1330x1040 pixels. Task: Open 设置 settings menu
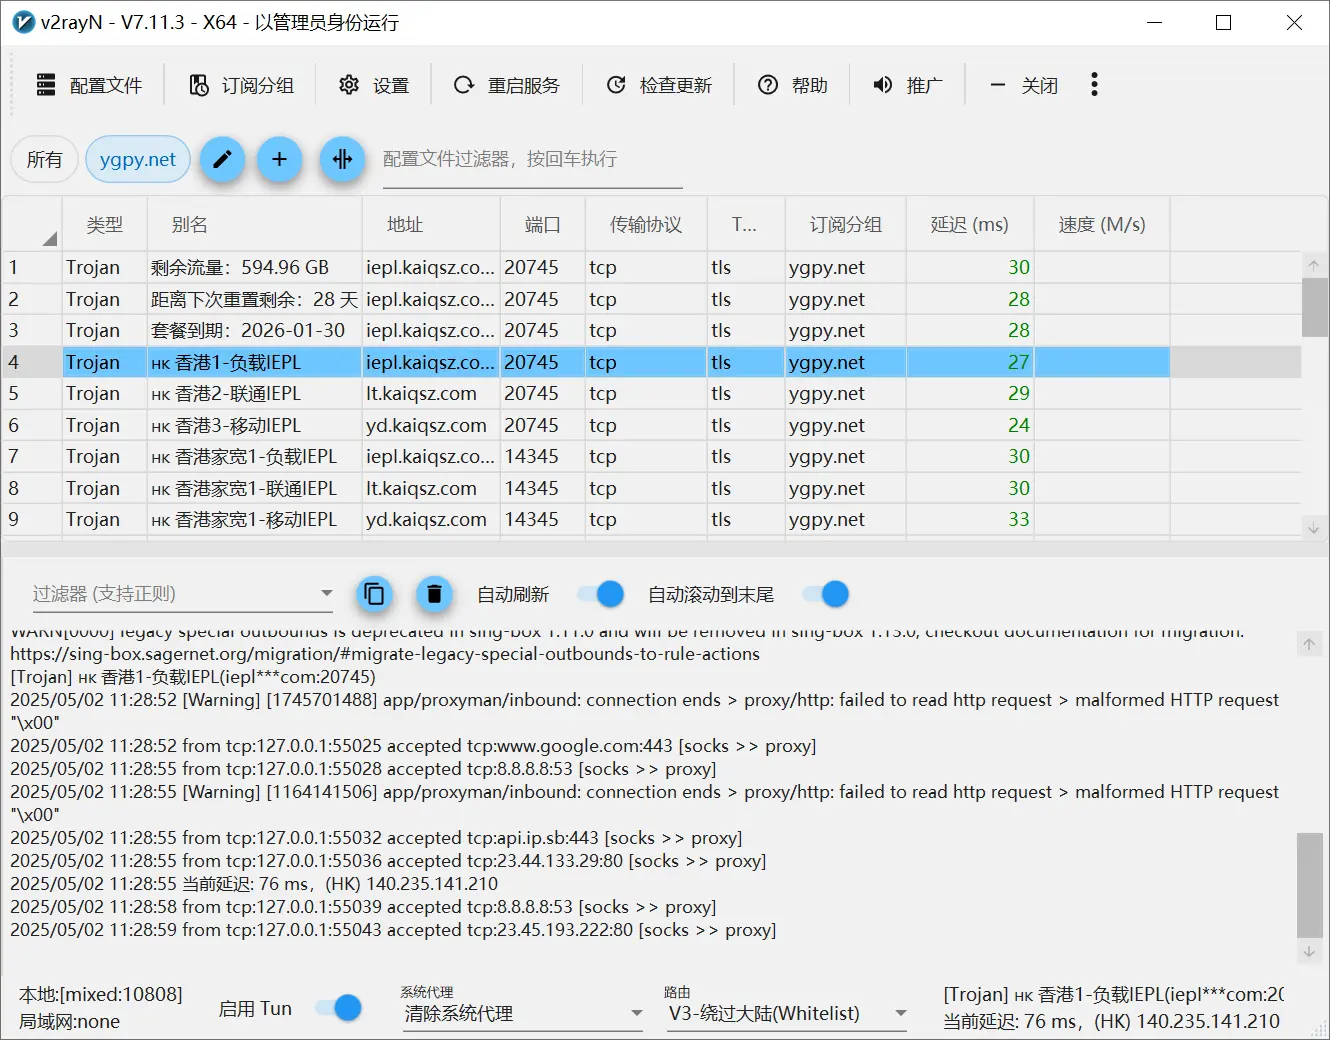(373, 85)
